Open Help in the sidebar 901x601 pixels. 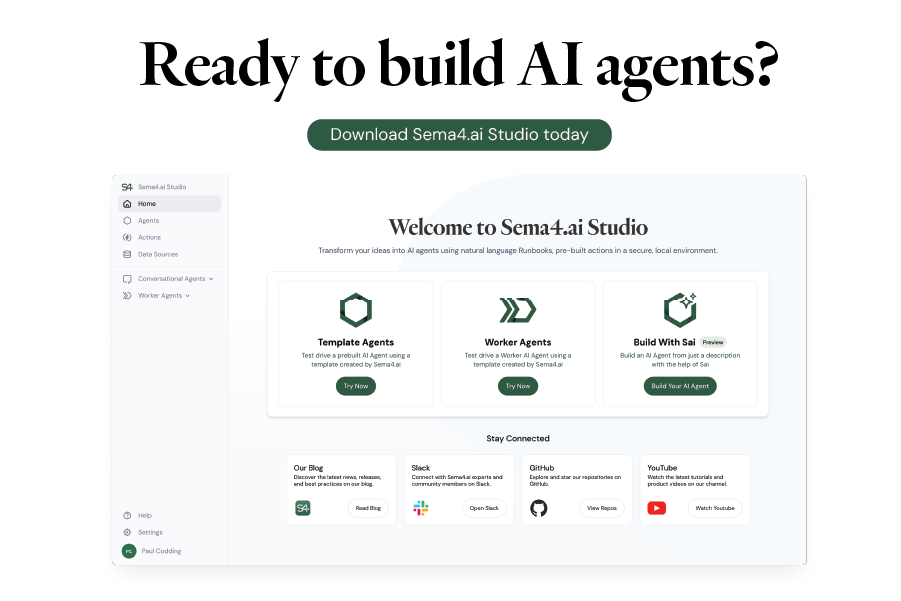coord(170,515)
